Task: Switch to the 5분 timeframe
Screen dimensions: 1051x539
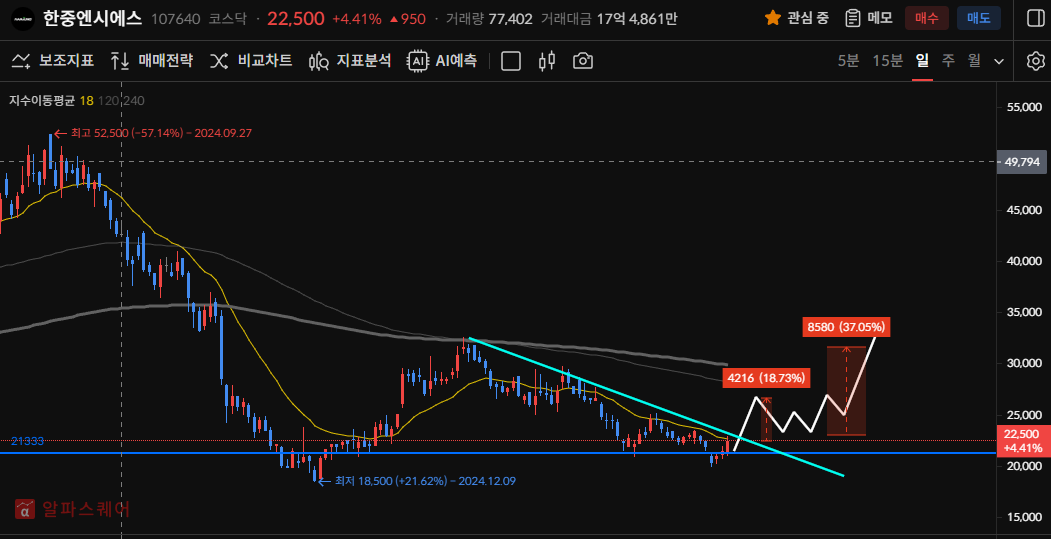Action: [848, 61]
